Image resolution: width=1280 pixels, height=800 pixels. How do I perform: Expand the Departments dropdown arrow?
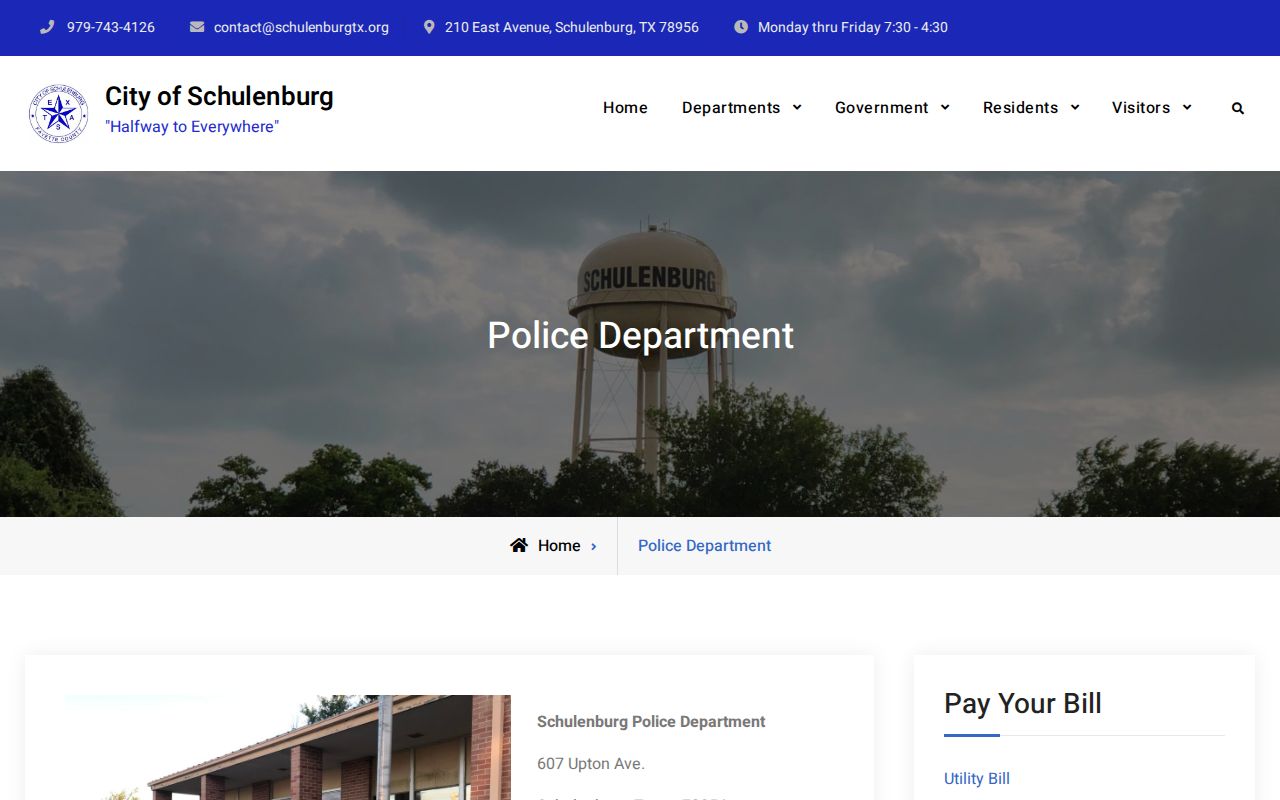pyautogui.click(x=797, y=107)
